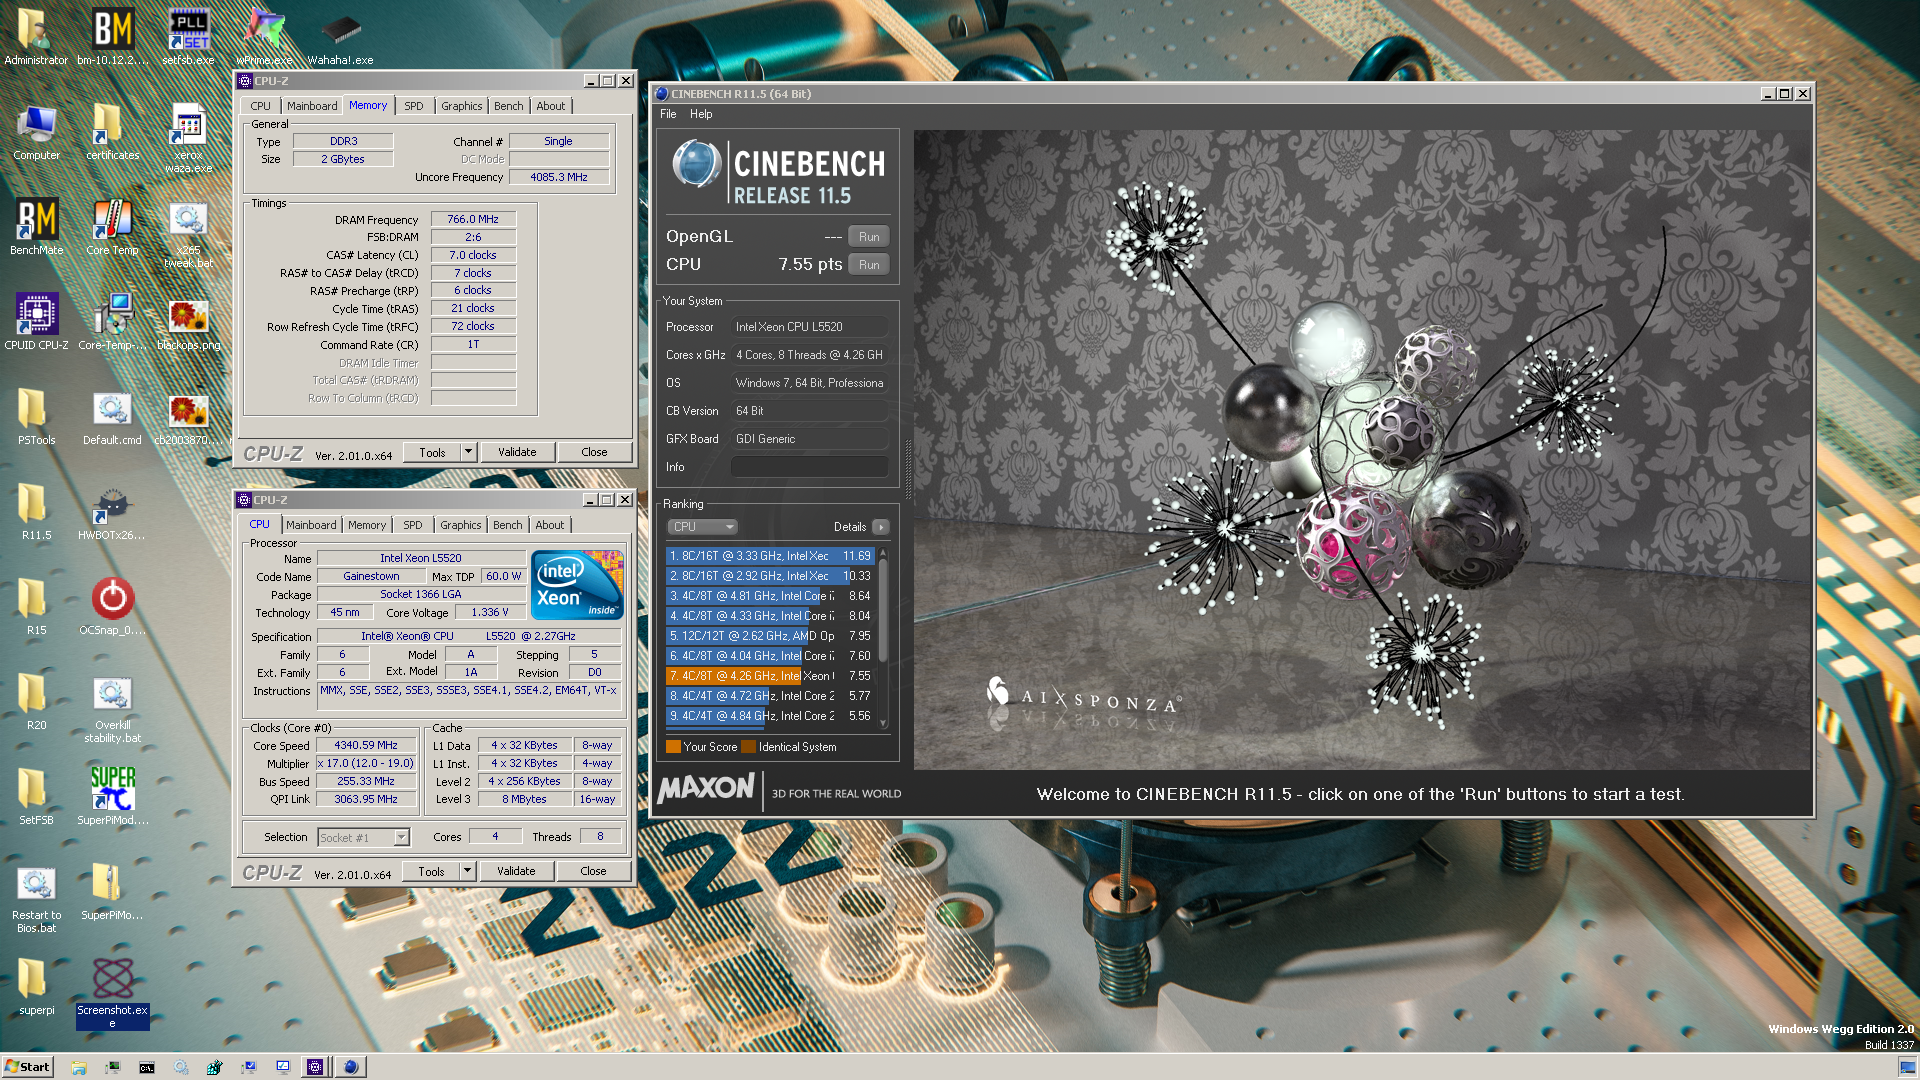
Task: Click the Core Speed 4340.59 MHz value
Action: 366,745
